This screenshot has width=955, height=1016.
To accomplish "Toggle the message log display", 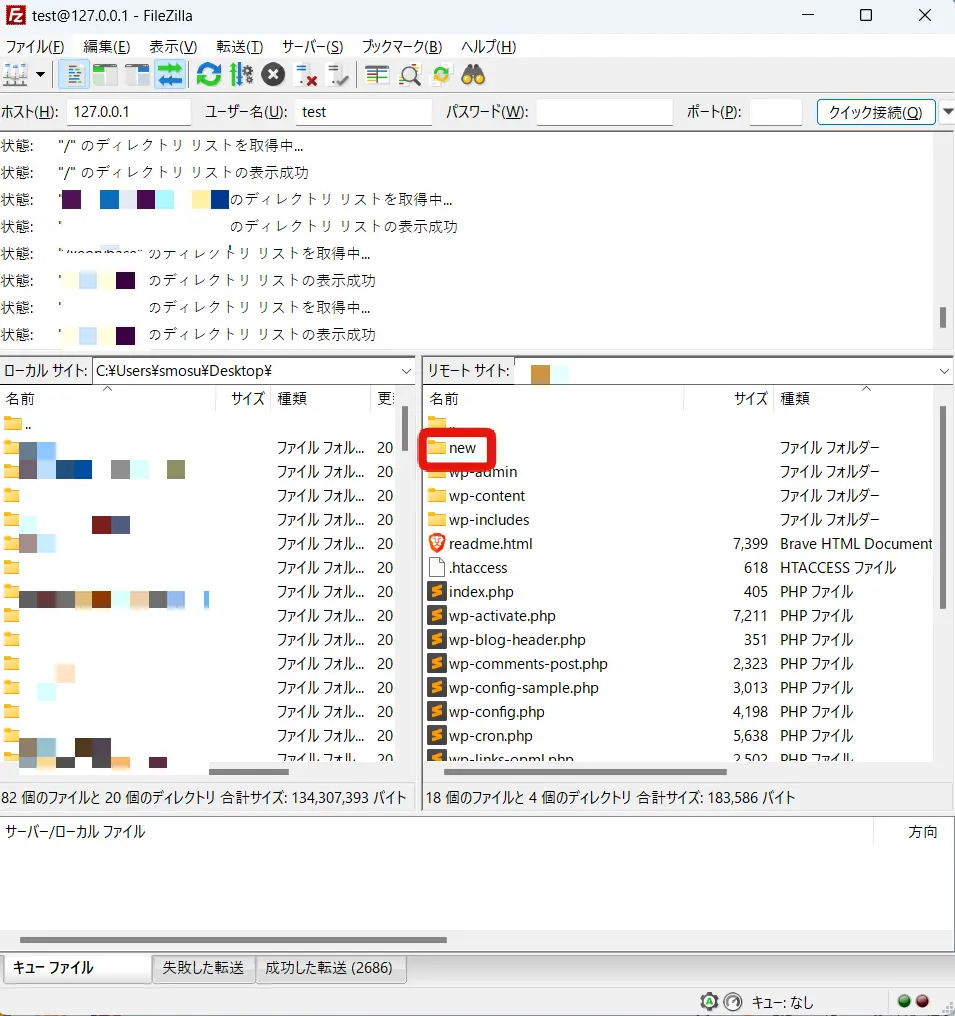I will [x=73, y=74].
